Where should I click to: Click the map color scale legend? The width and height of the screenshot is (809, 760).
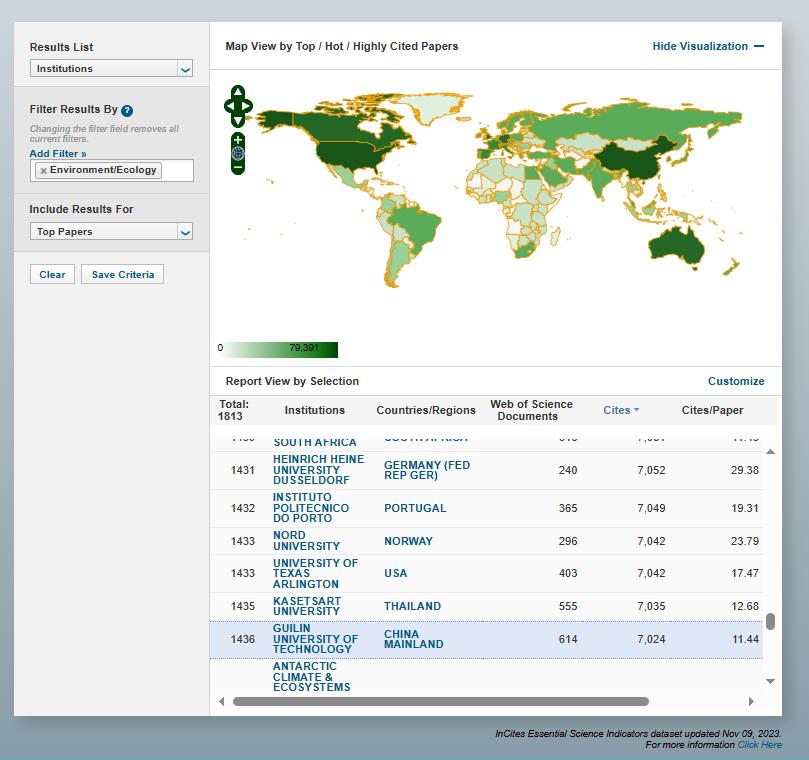pyautogui.click(x=280, y=349)
